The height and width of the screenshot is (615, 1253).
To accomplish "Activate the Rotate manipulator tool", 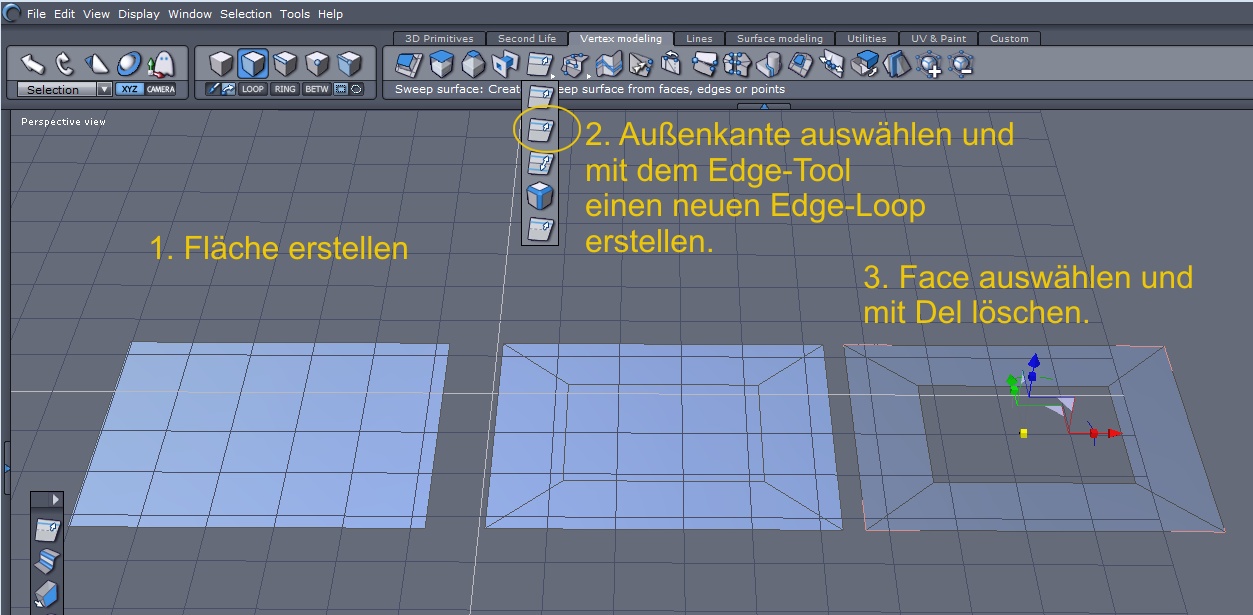I will (65, 65).
